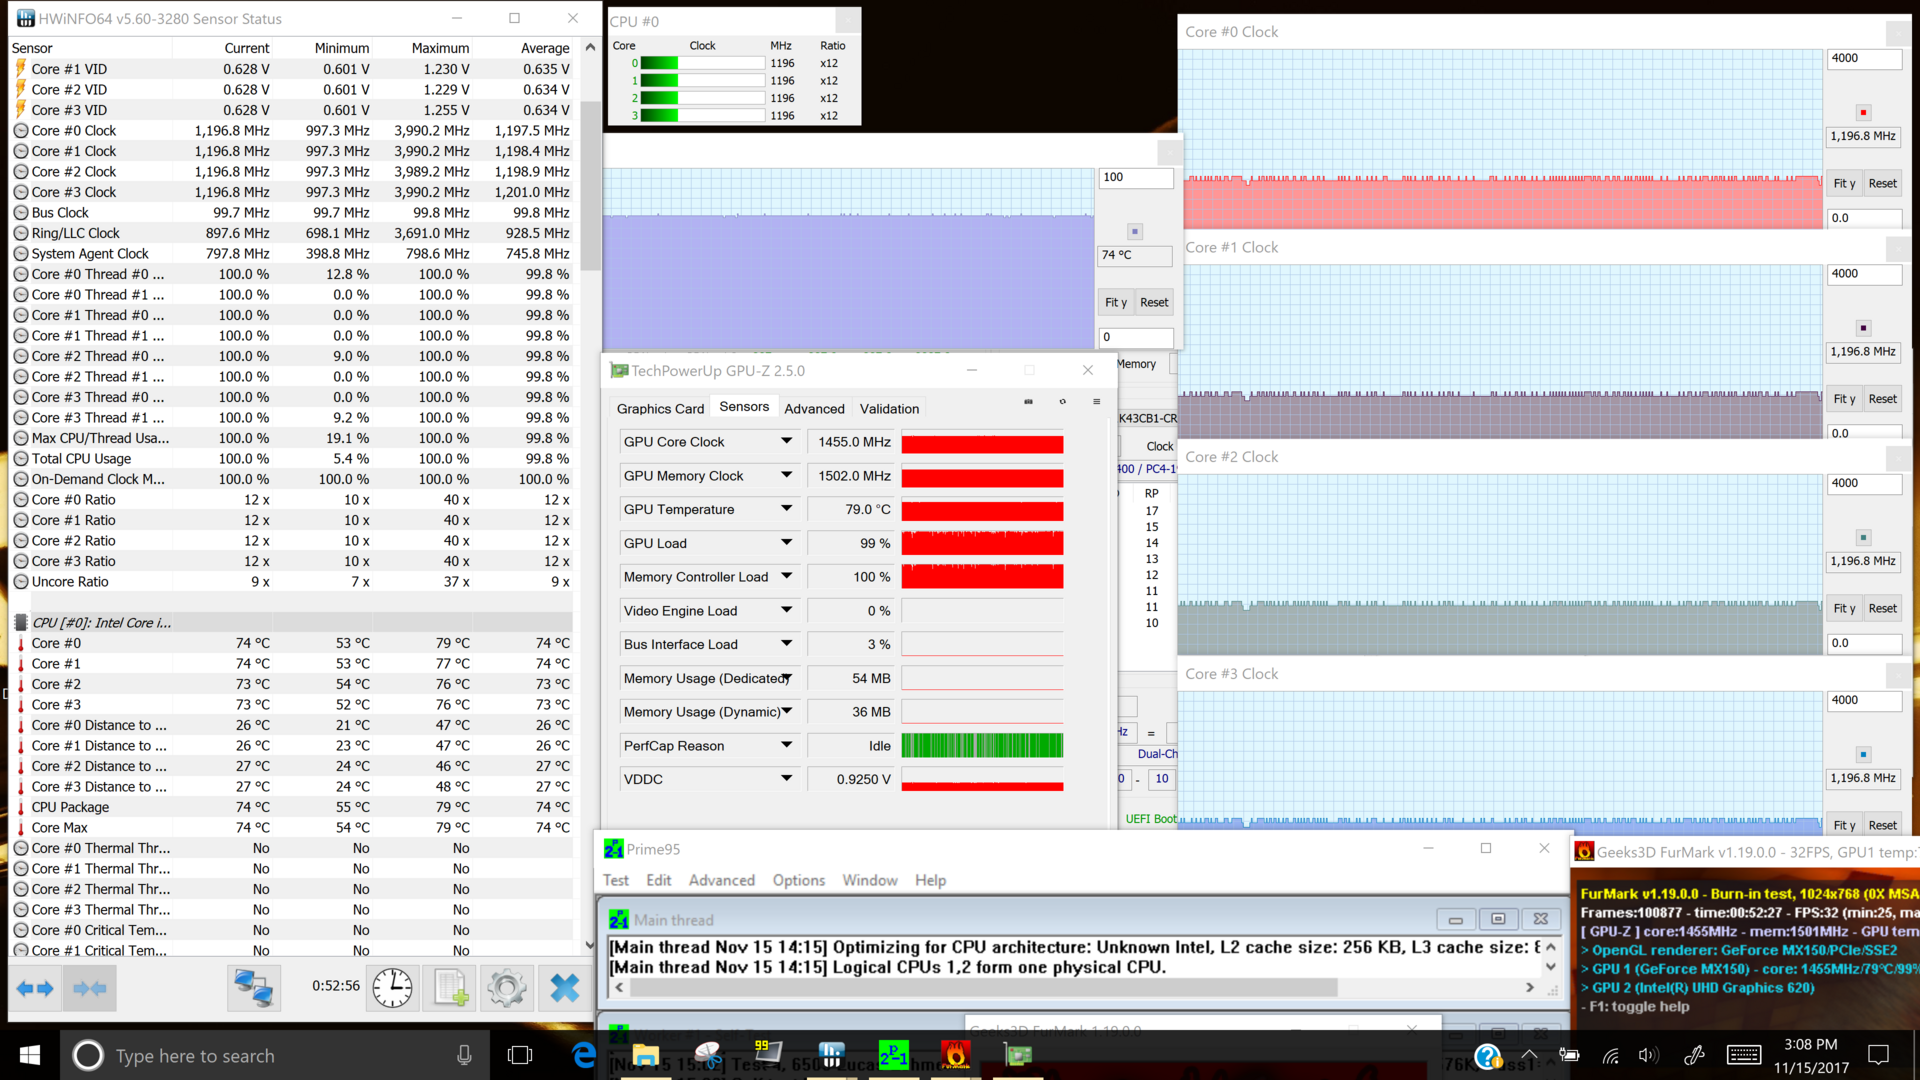1920x1080 pixels.
Task: Click the battery tray icon
Action: (1569, 1056)
